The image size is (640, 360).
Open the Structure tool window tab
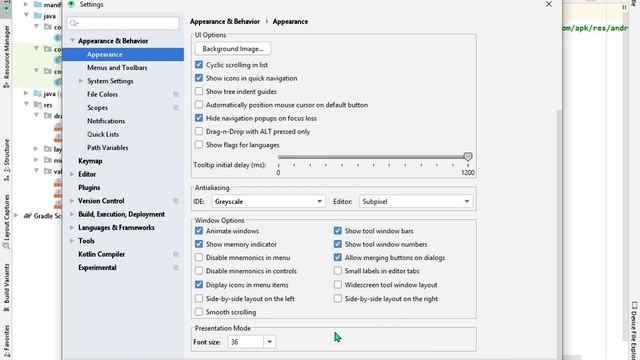(x=6, y=160)
